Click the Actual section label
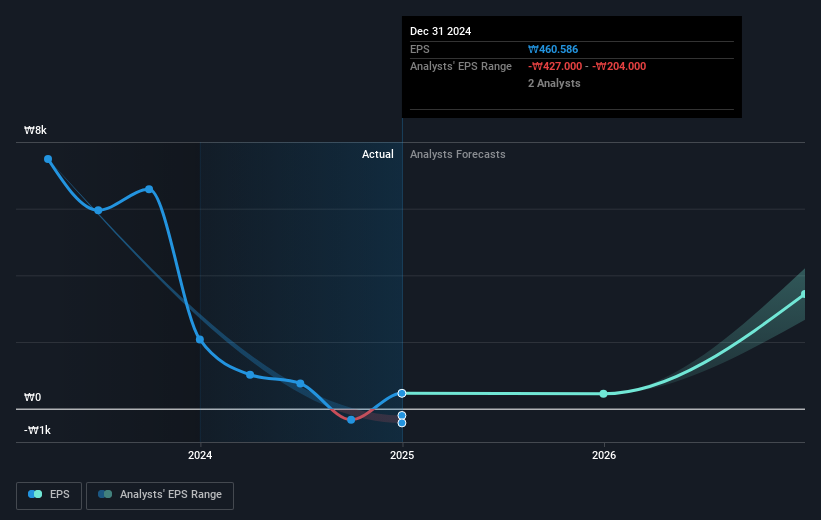 [378, 154]
